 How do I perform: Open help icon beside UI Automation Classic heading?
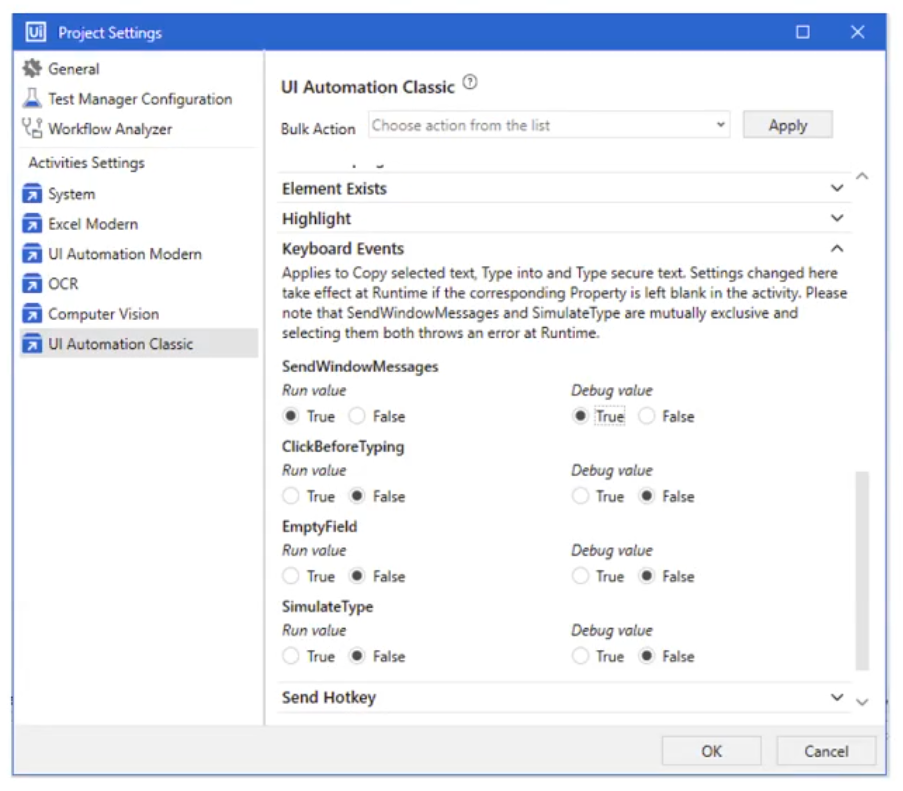470,82
